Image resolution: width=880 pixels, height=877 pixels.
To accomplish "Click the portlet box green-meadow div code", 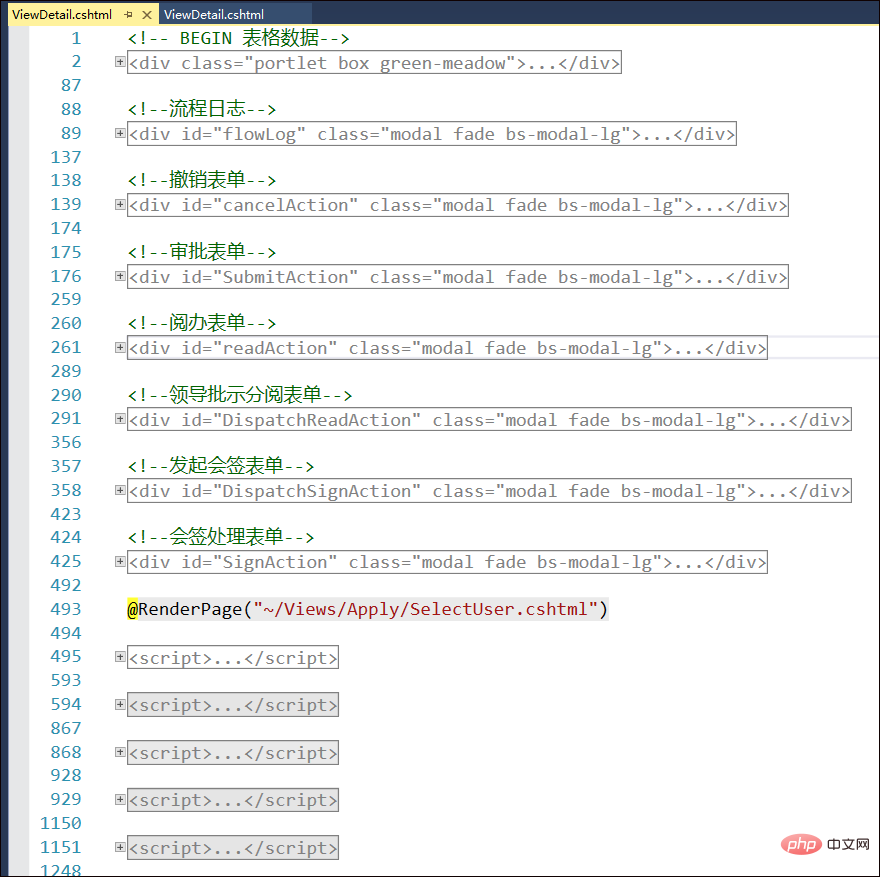I will [374, 62].
